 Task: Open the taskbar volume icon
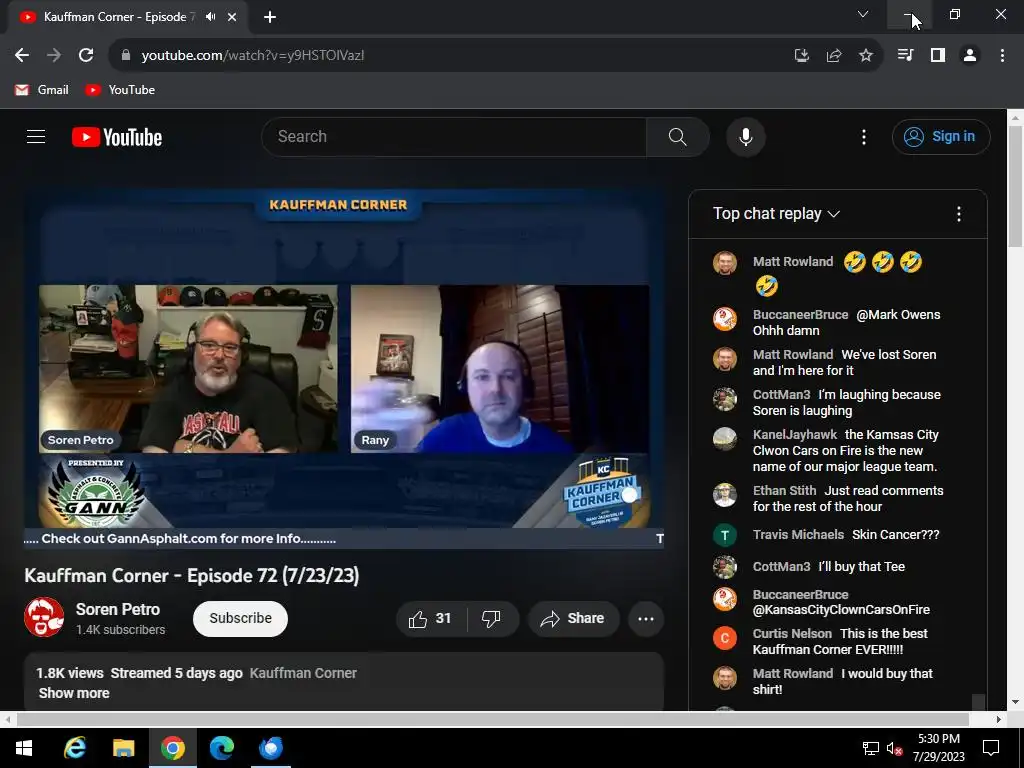pyautogui.click(x=895, y=748)
